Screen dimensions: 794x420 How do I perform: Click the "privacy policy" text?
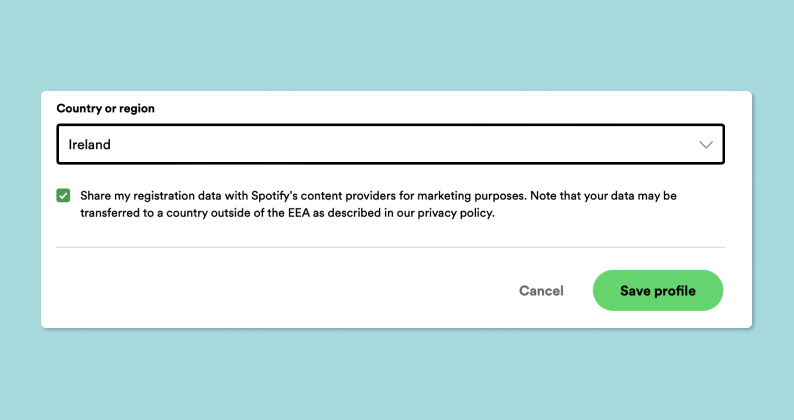tap(458, 213)
